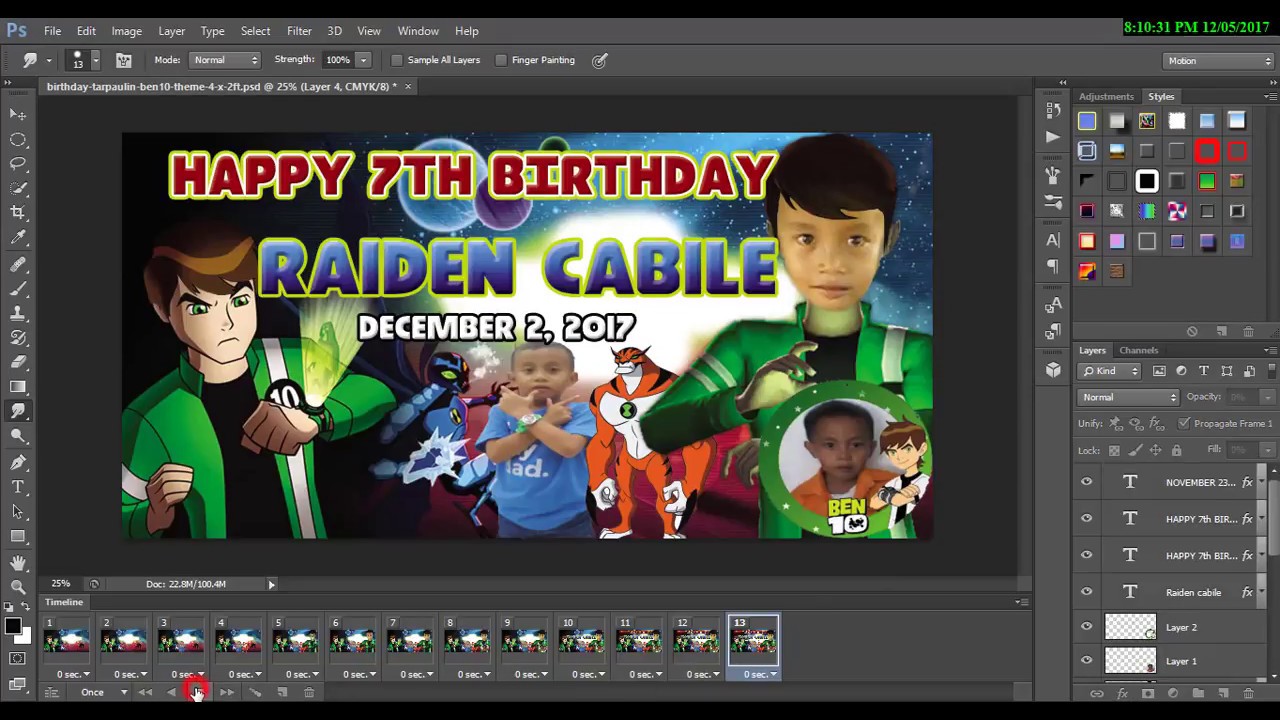Image resolution: width=1280 pixels, height=720 pixels.
Task: Open the 3D panel cube icon
Action: [x=1053, y=370]
